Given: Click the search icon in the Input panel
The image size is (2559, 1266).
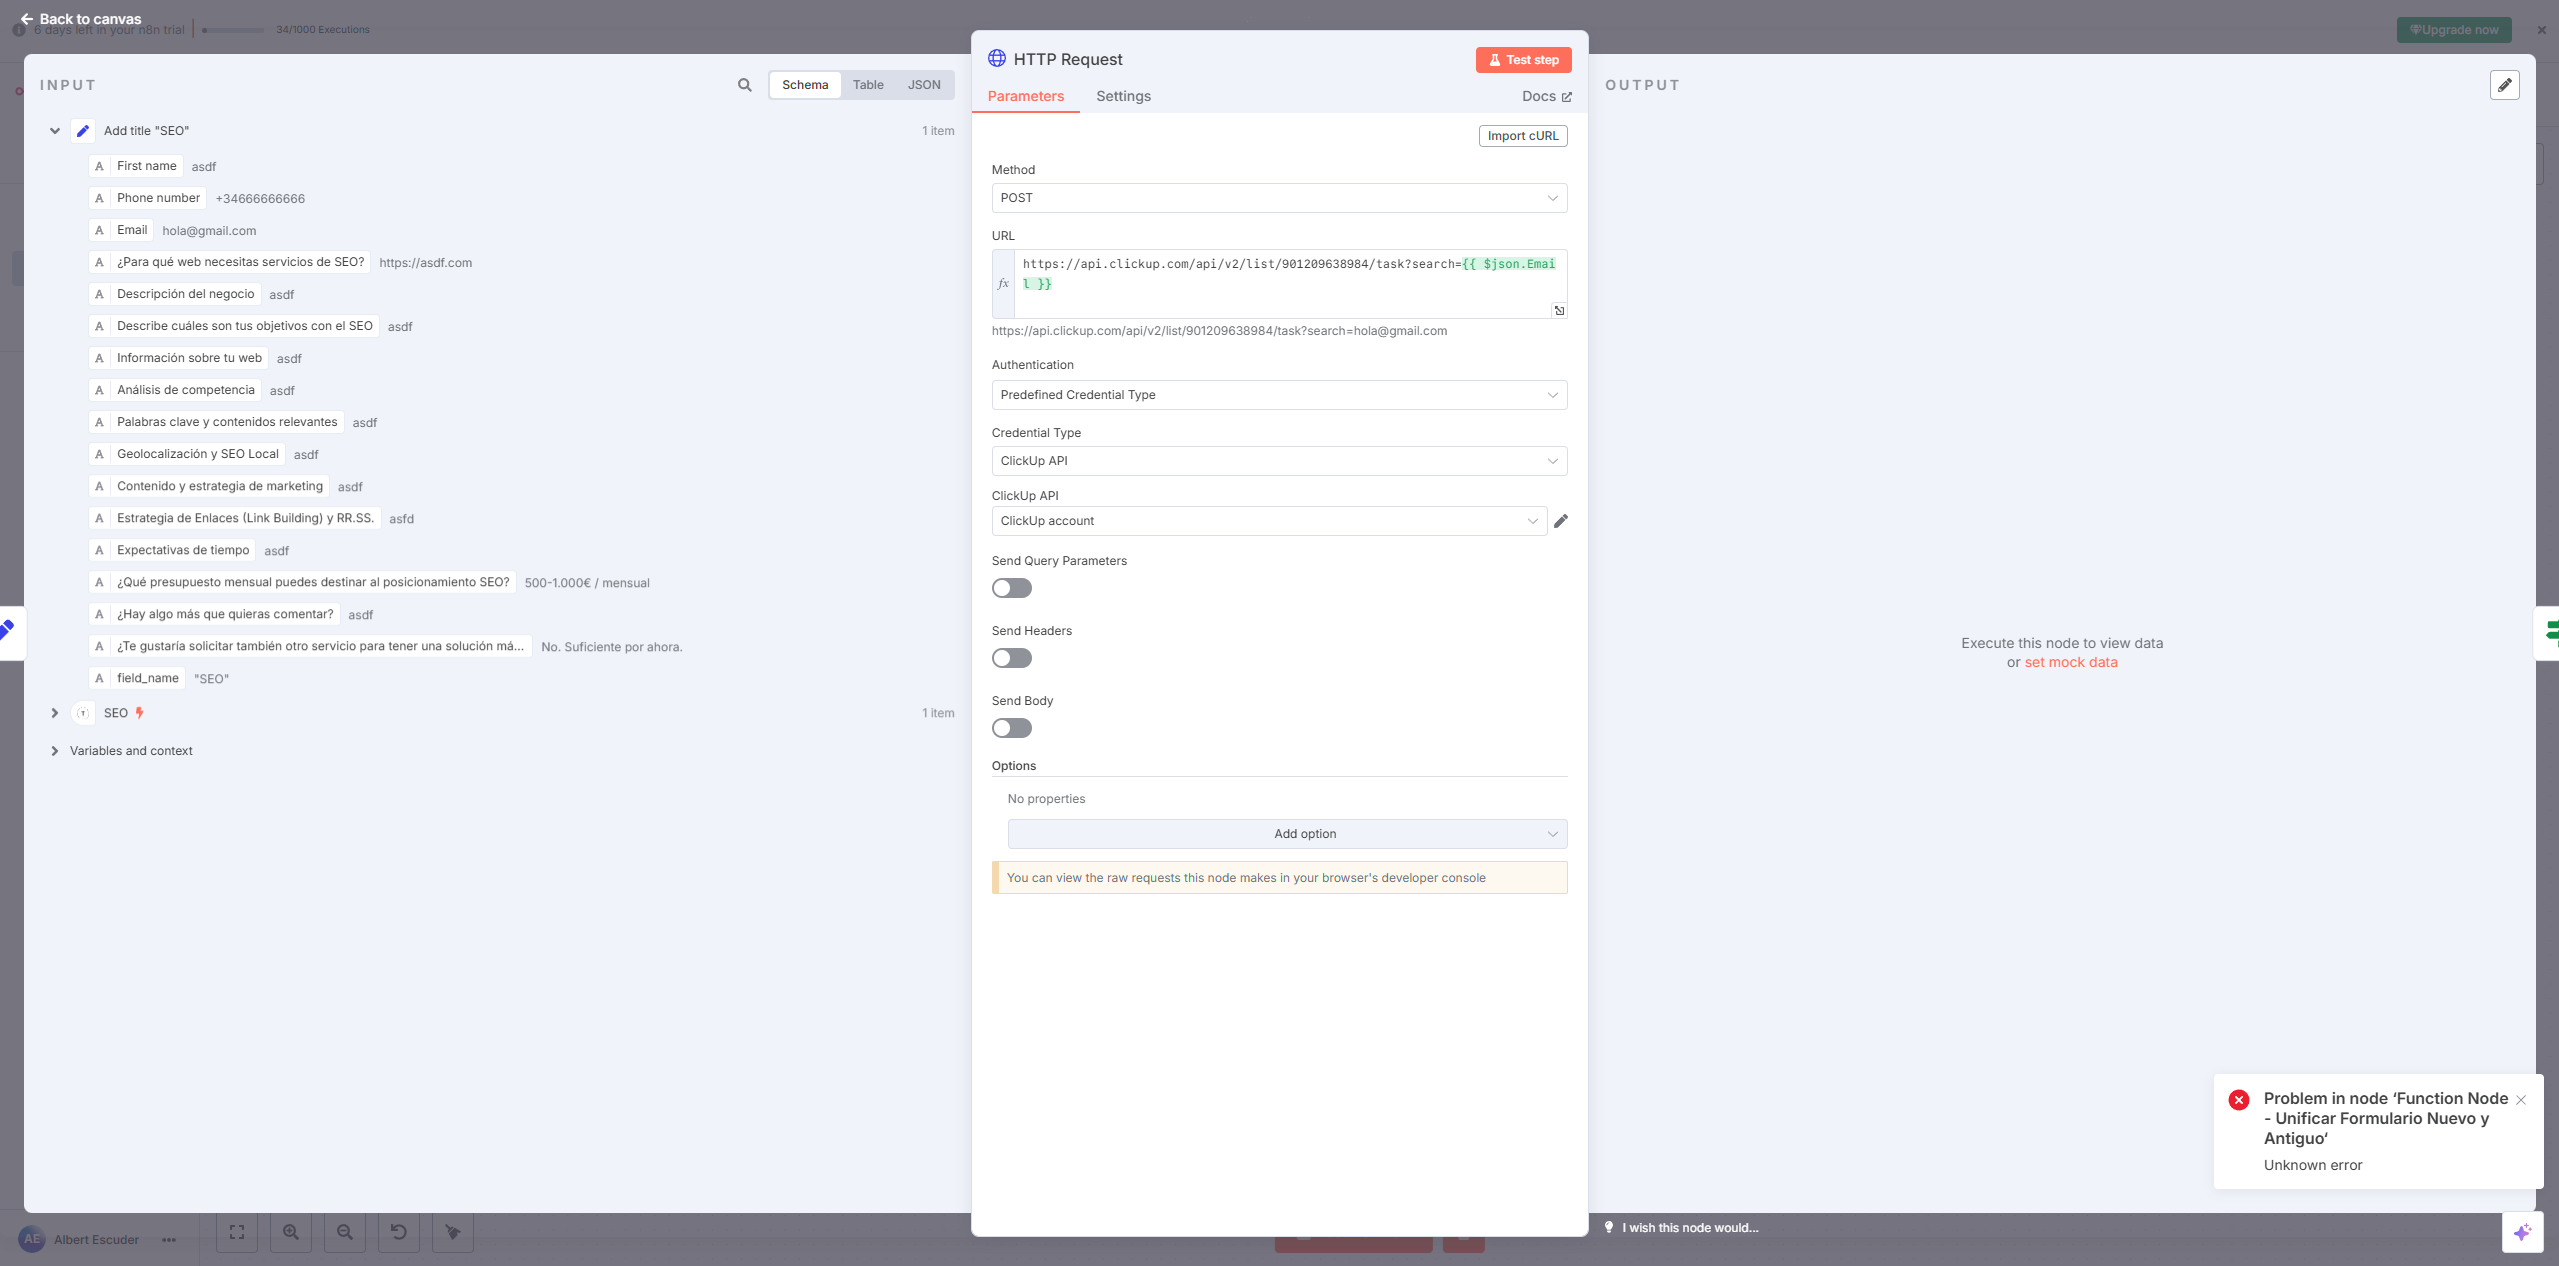Looking at the screenshot, I should click(x=743, y=85).
